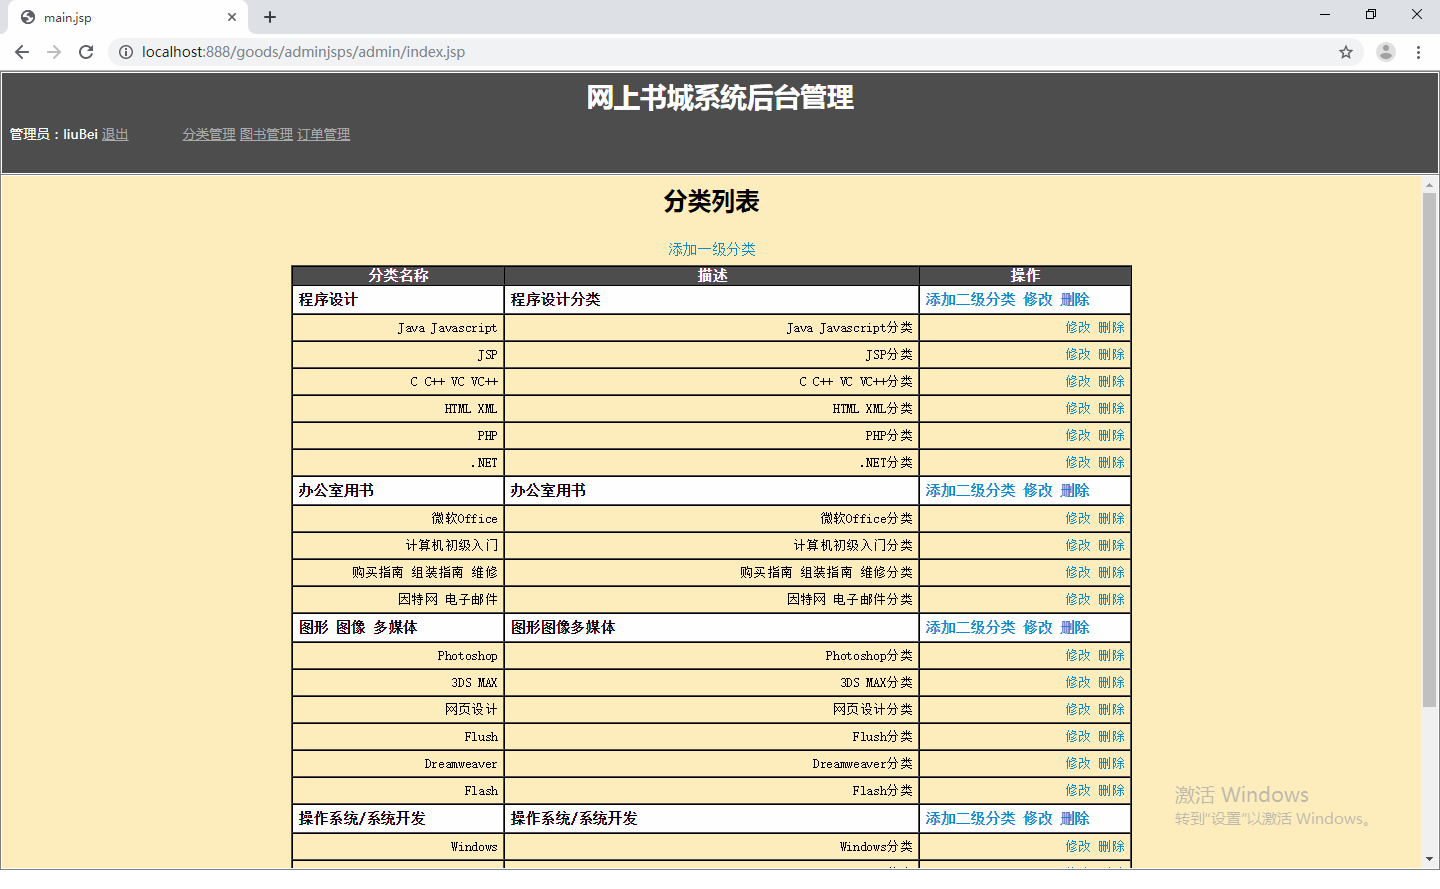Click 修改 for 程序设计 row
The height and width of the screenshot is (889, 1440).
pyautogui.click(x=1038, y=299)
